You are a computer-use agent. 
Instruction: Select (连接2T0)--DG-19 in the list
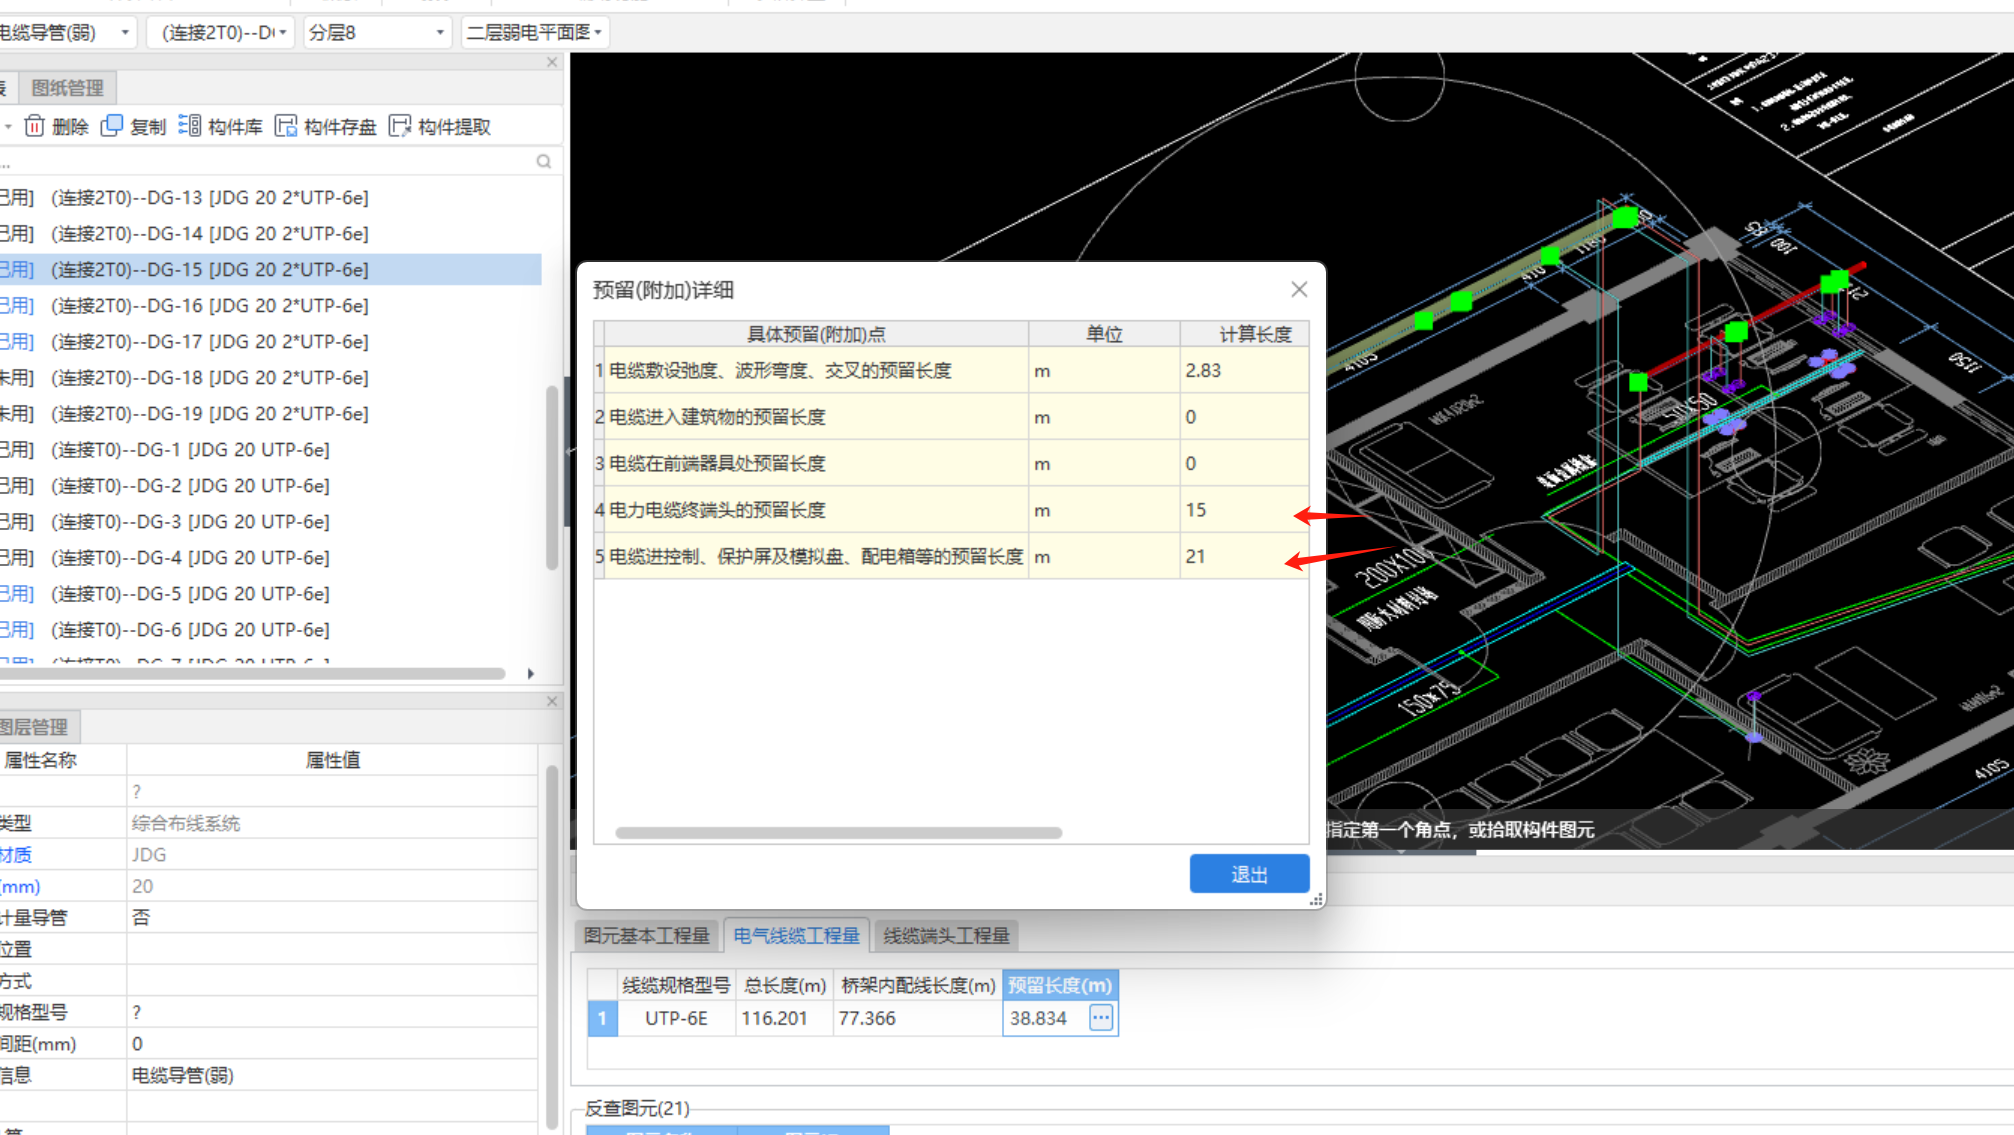pos(210,413)
